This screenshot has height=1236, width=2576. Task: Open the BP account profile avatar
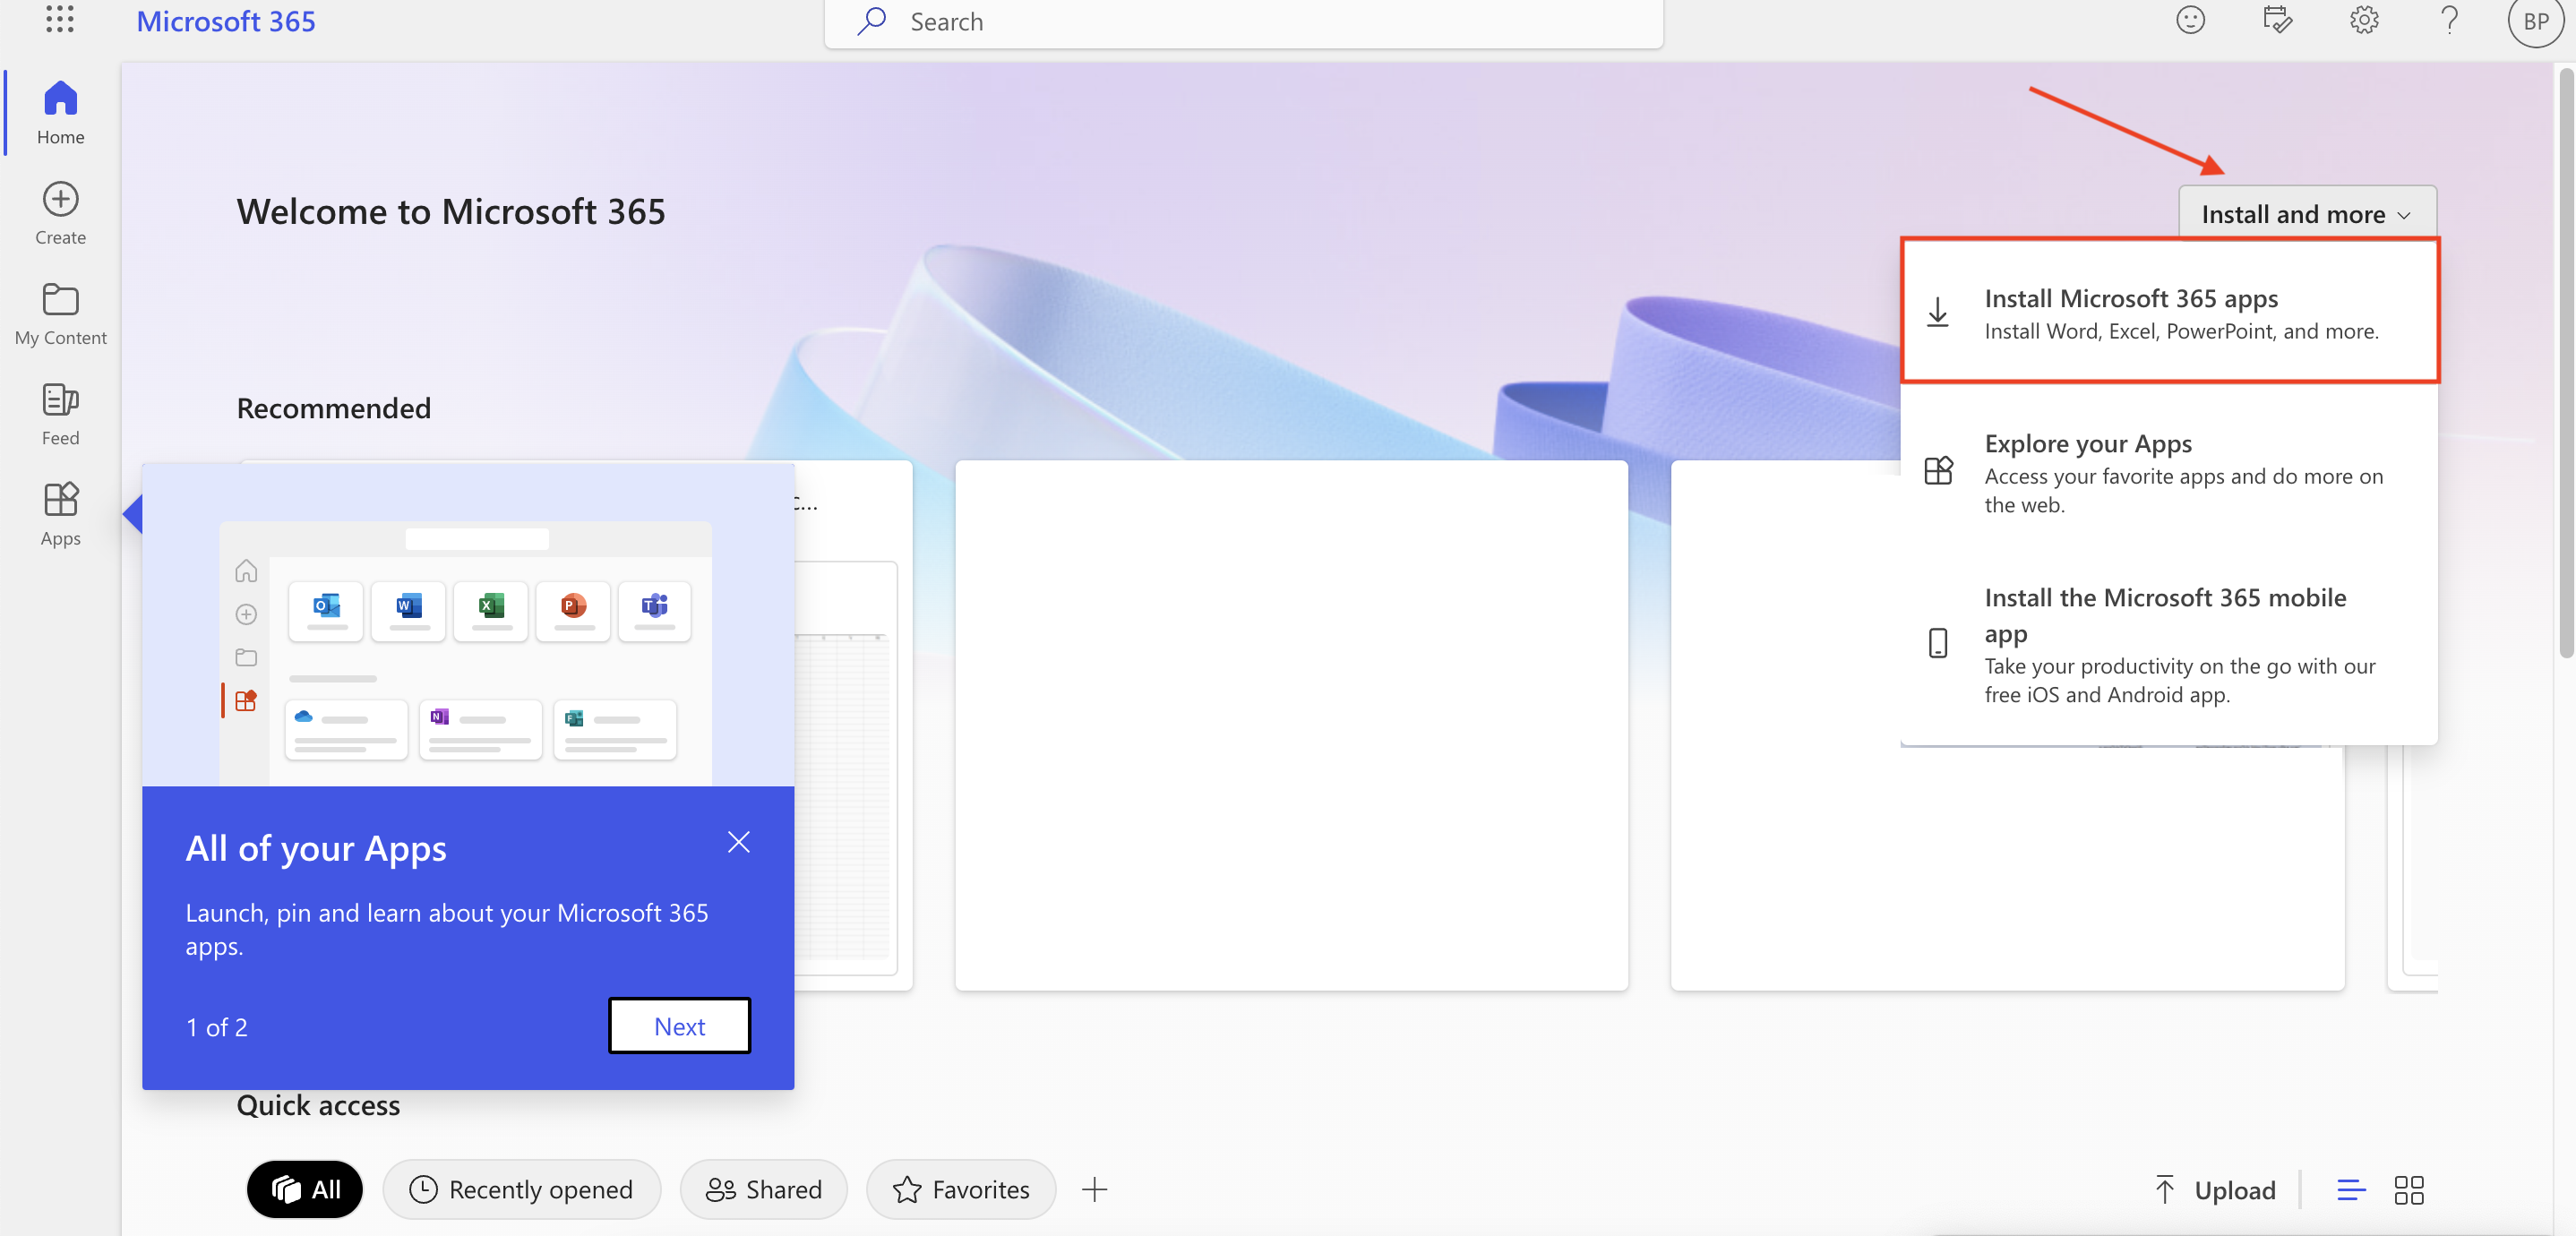2536,21
